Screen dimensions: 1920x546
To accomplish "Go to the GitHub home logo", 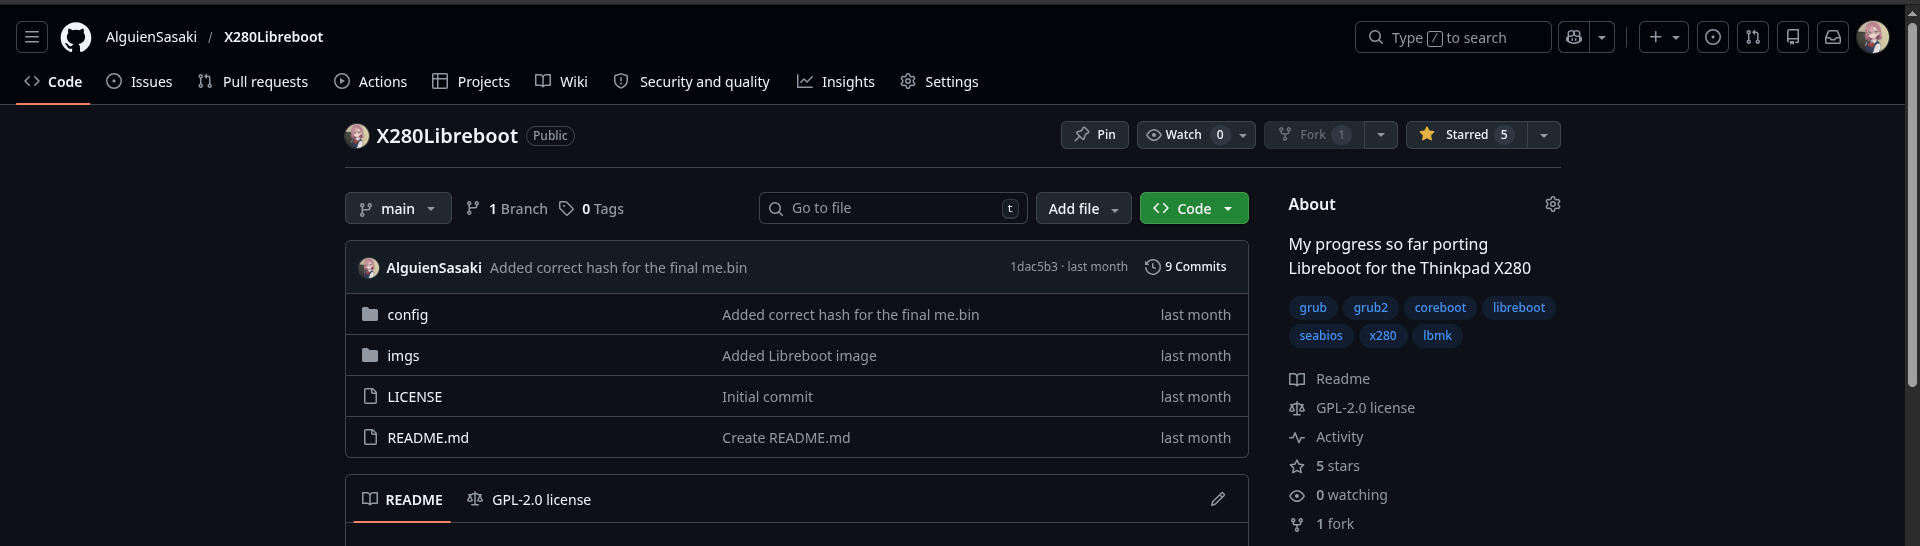I will [76, 37].
